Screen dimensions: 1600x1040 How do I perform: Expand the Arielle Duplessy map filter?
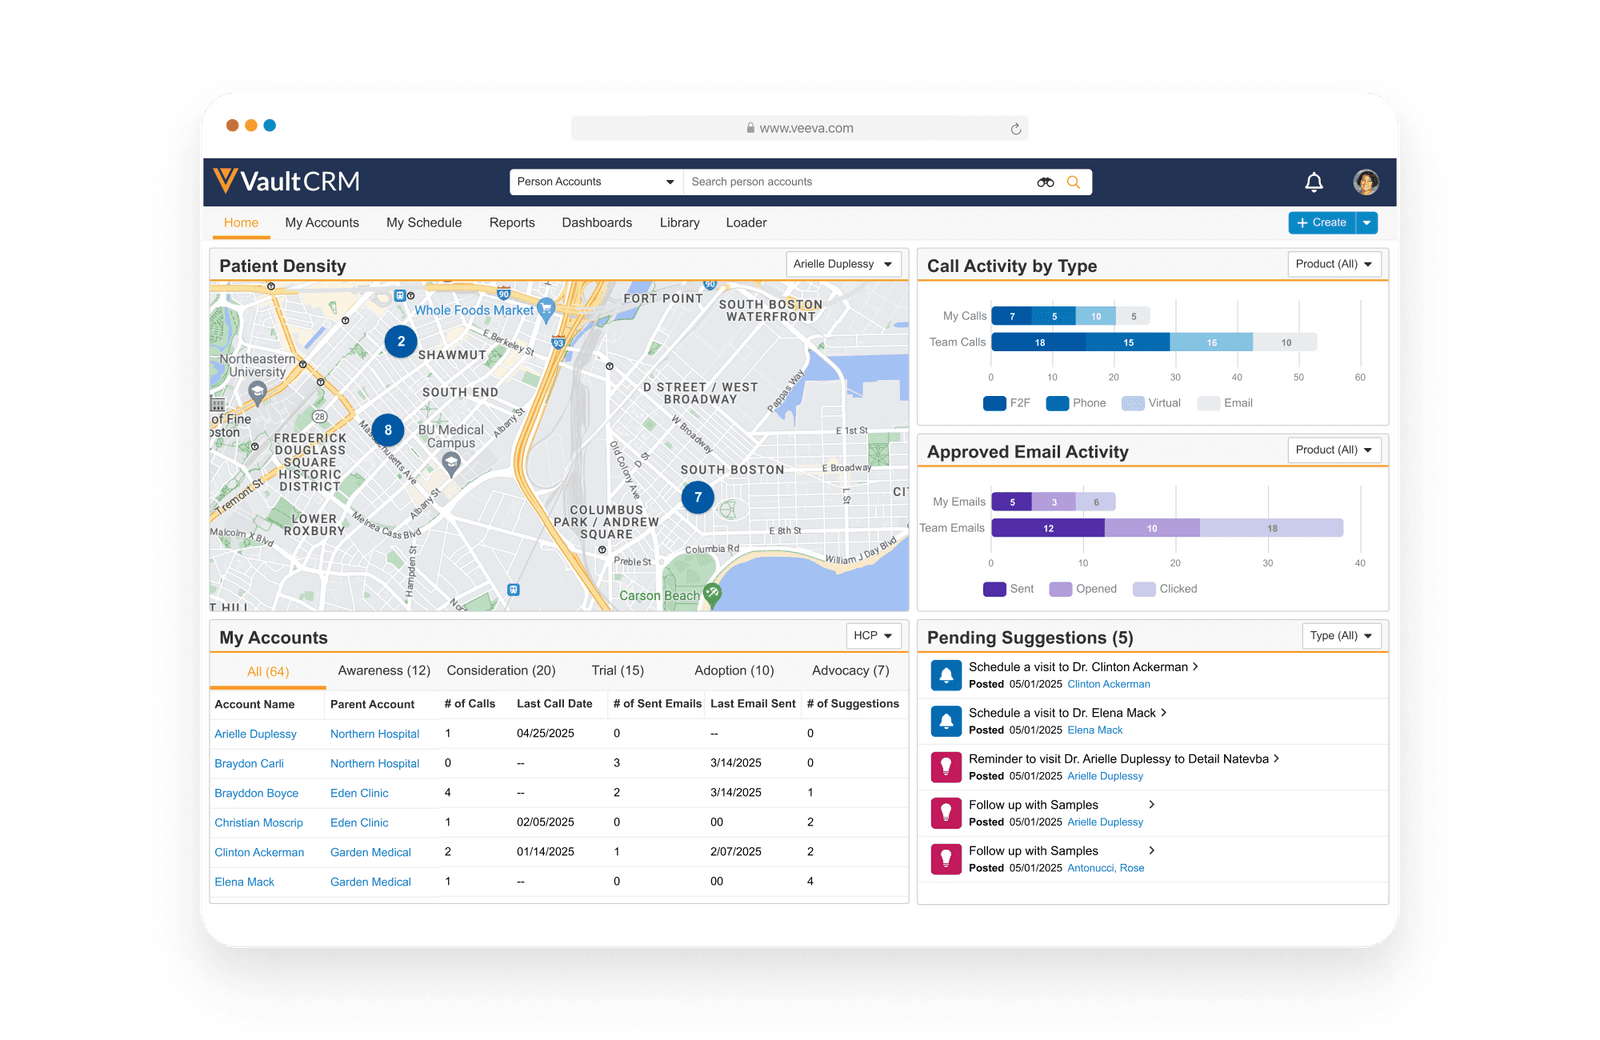[843, 264]
